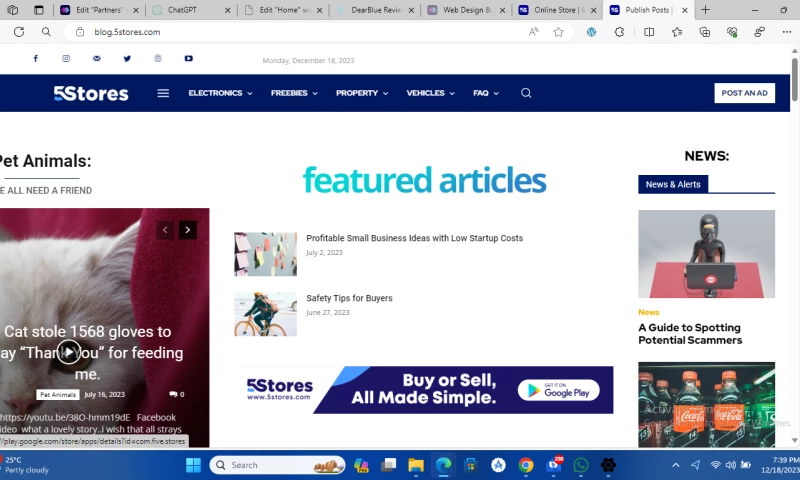Open A Guide to Spotting Potential Scammers

point(690,334)
